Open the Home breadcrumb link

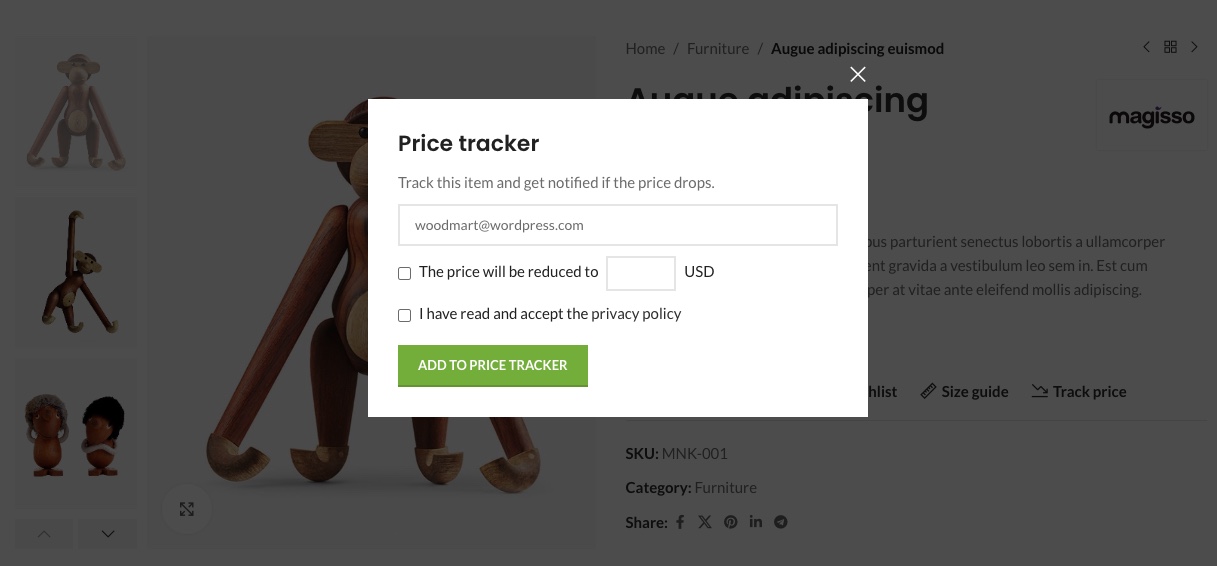tap(645, 49)
